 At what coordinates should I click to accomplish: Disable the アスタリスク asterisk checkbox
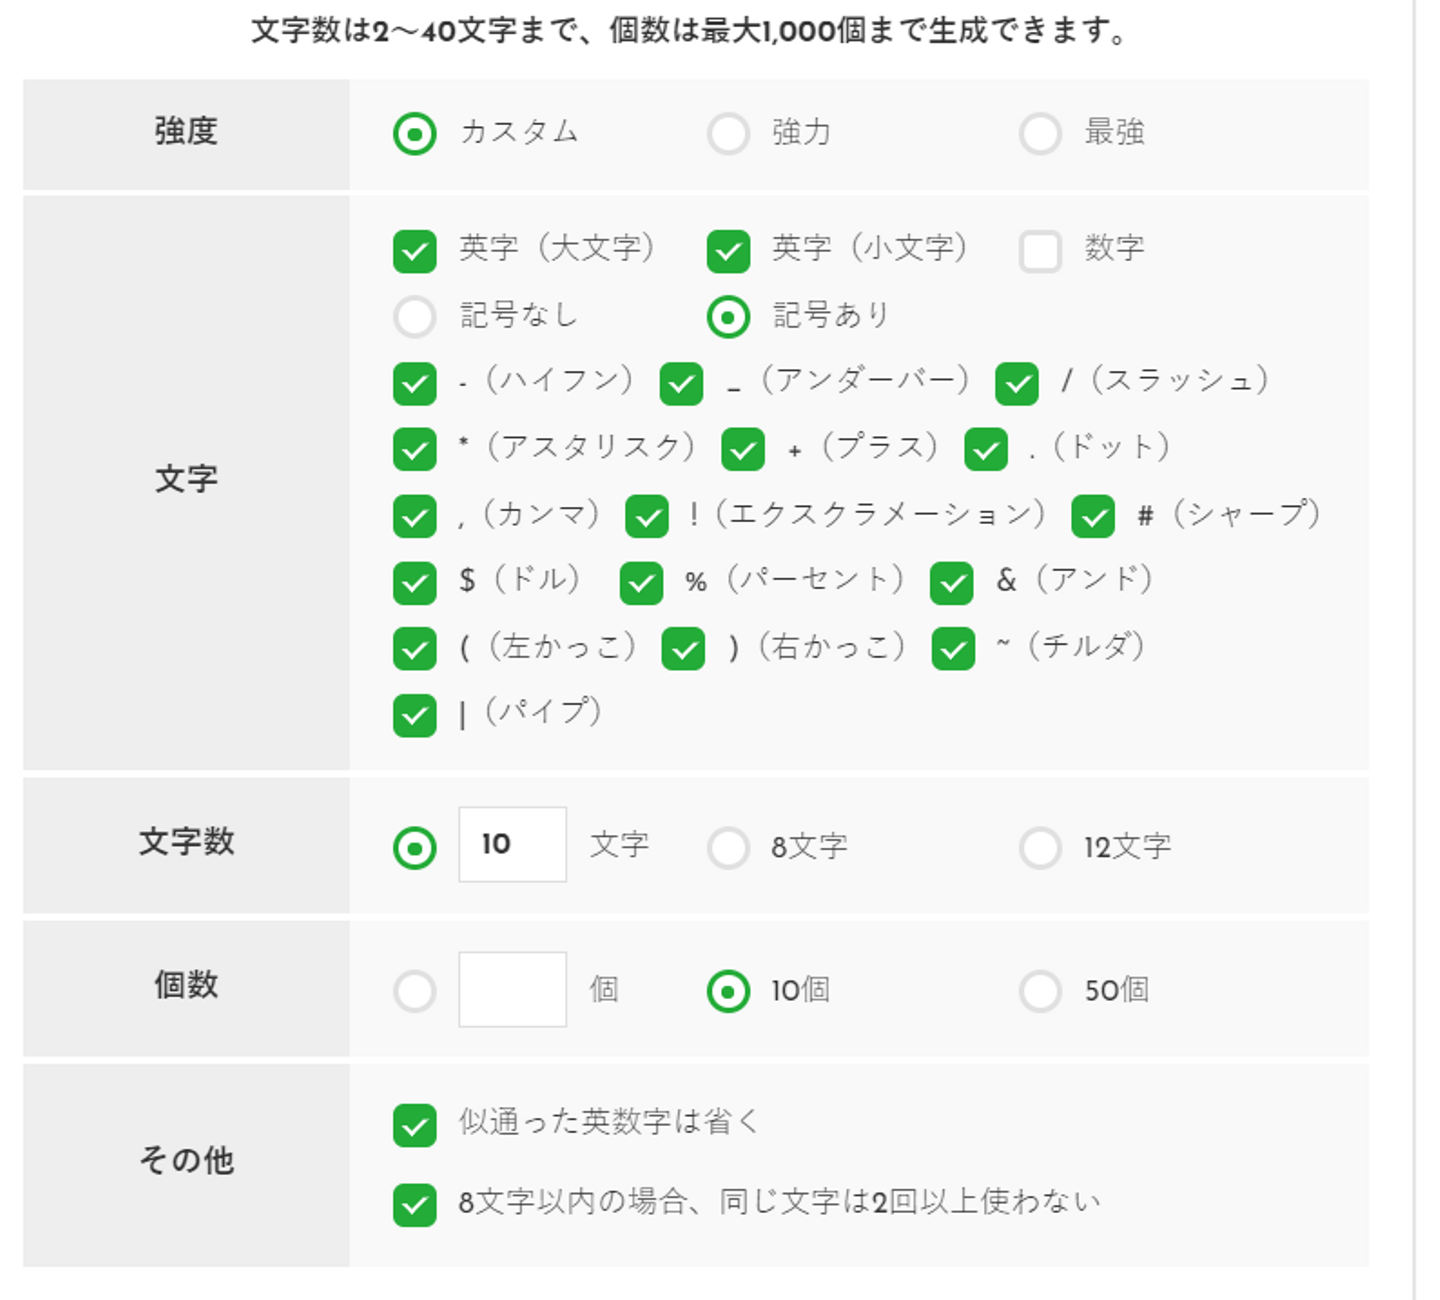415,450
